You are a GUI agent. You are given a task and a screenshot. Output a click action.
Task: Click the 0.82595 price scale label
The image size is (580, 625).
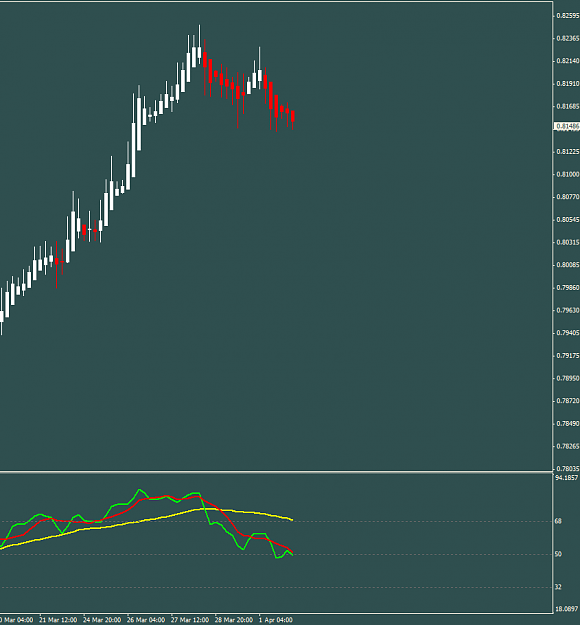coord(568,16)
